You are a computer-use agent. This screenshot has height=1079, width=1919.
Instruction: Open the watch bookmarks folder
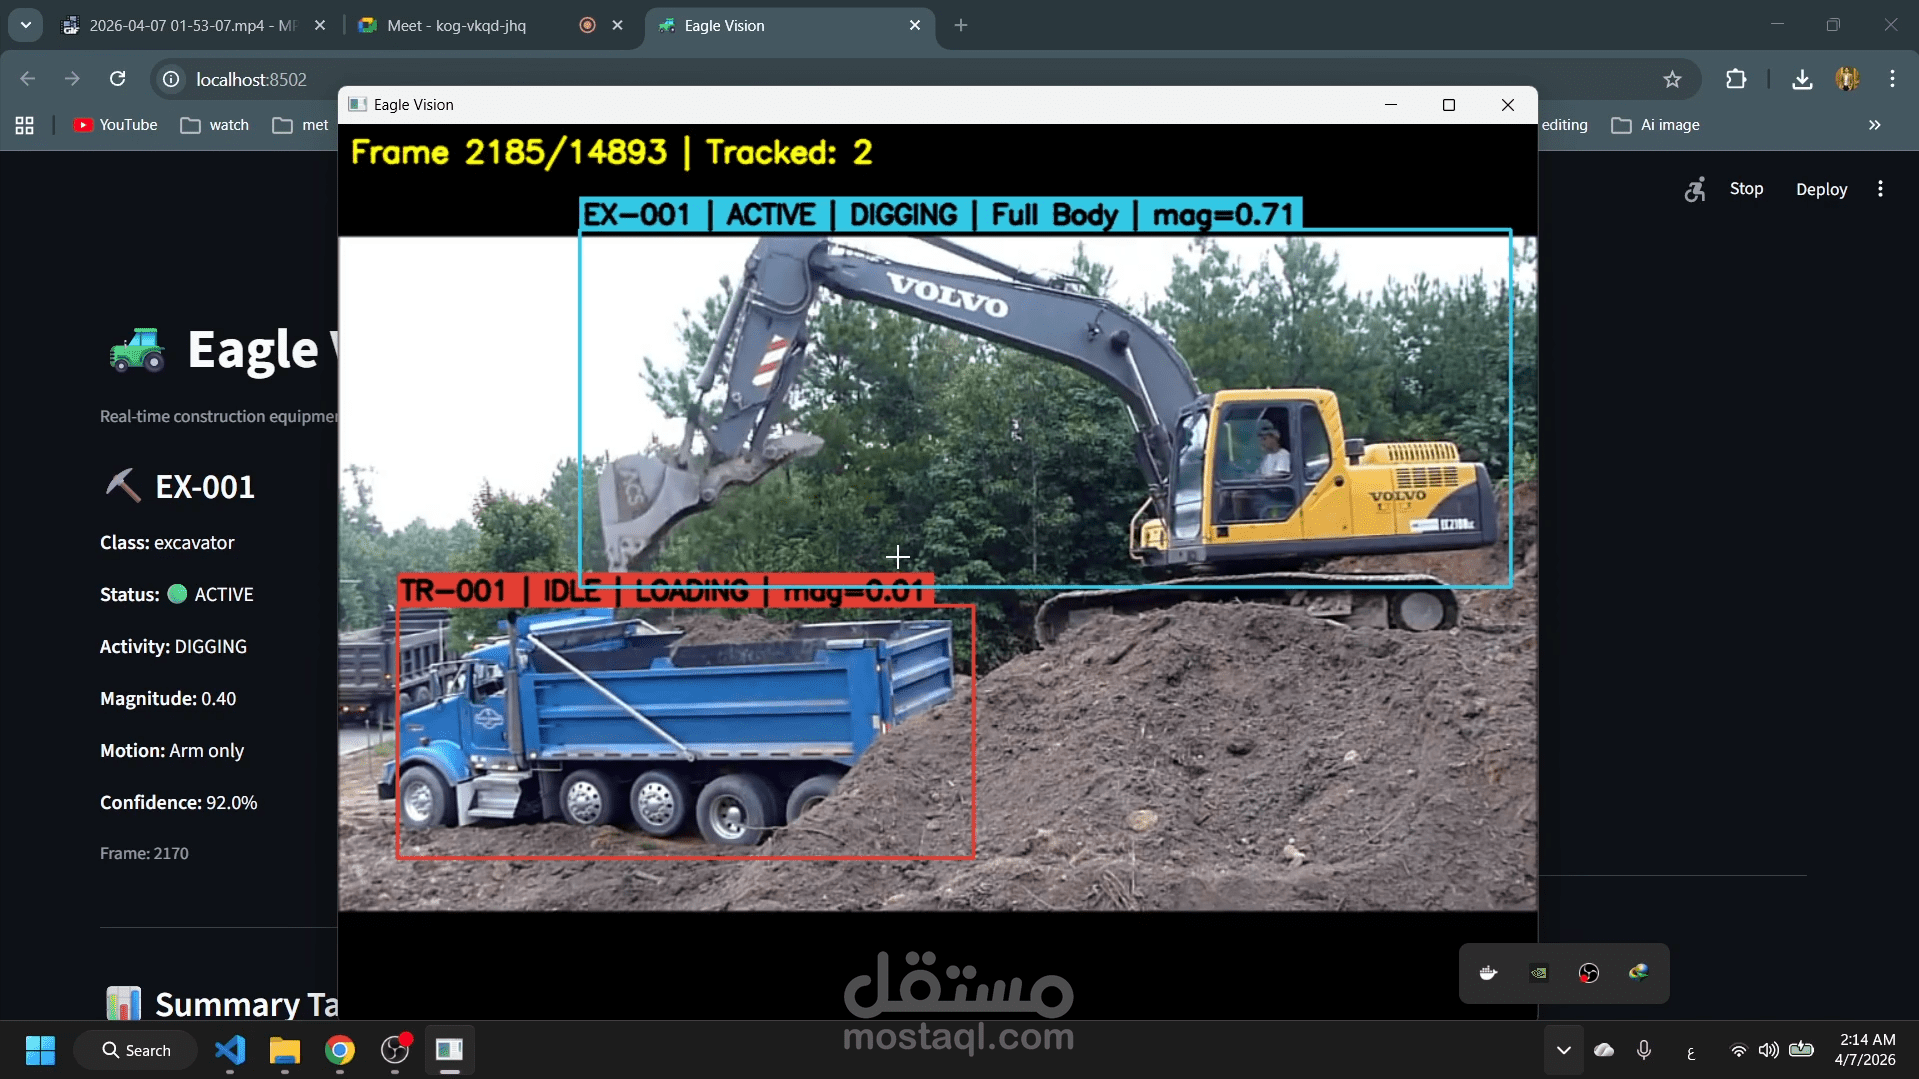tap(215, 125)
